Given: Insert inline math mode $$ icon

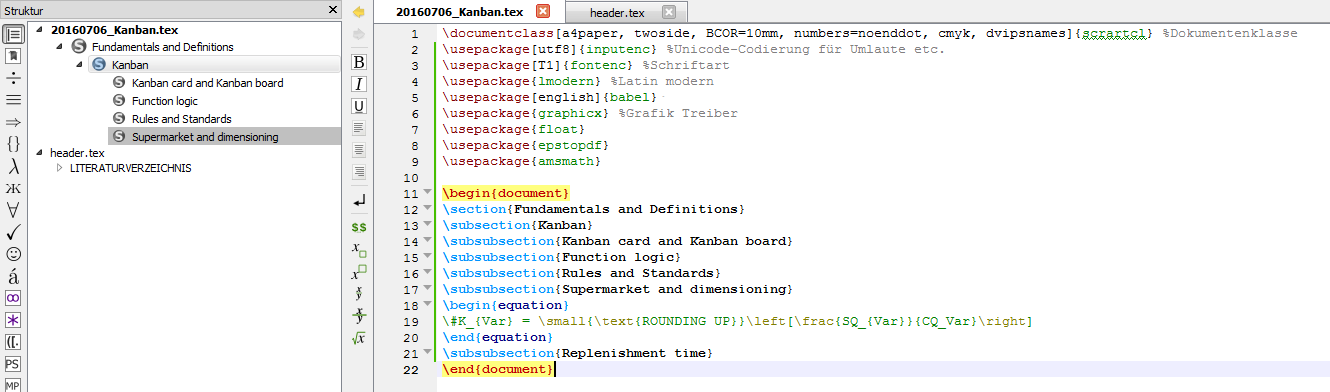Looking at the screenshot, I should (359, 228).
